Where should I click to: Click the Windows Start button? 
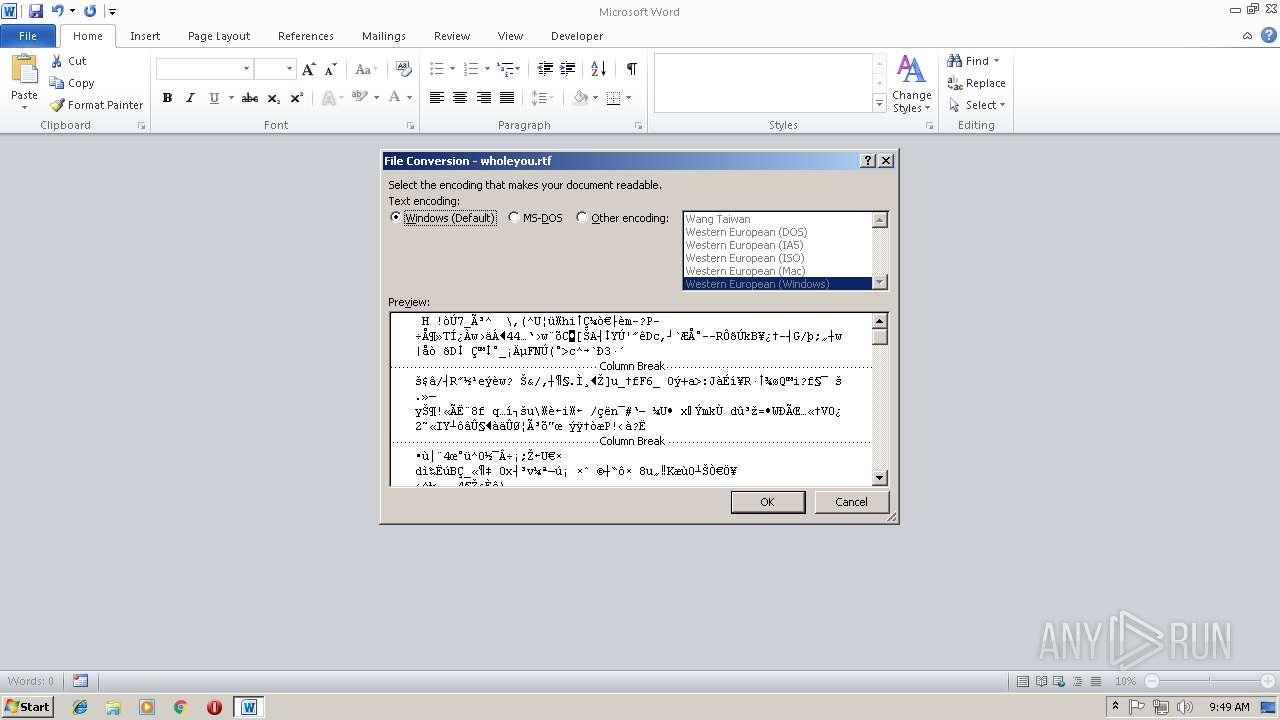click(27, 707)
